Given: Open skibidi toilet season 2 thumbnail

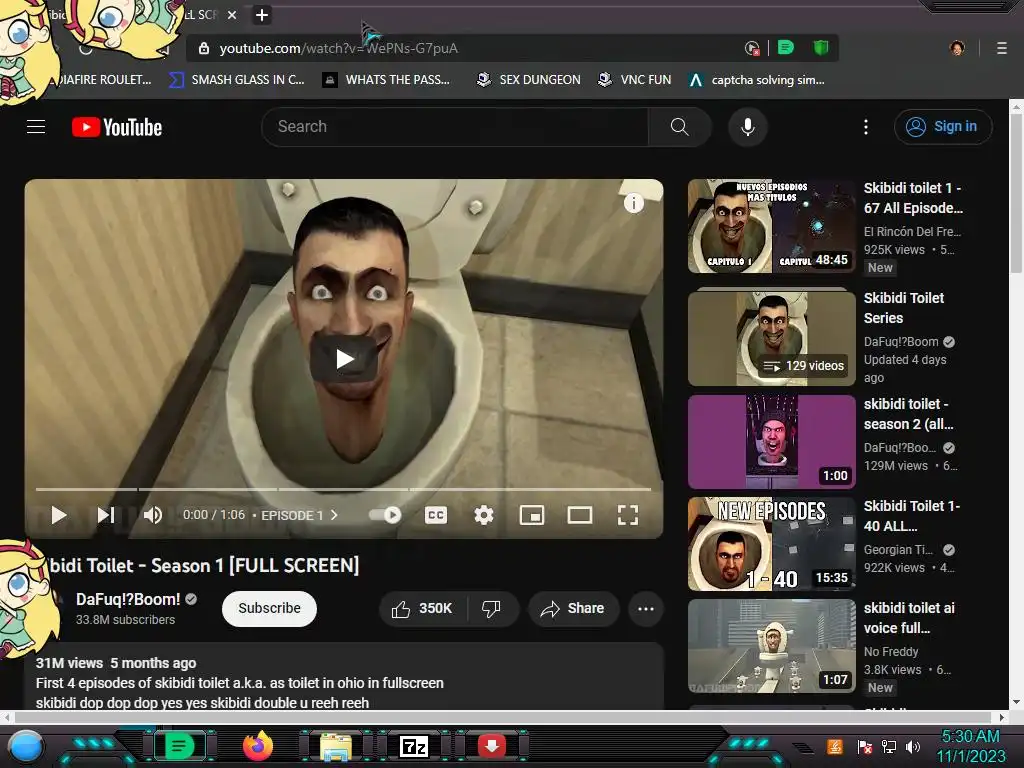Looking at the screenshot, I should [x=771, y=441].
